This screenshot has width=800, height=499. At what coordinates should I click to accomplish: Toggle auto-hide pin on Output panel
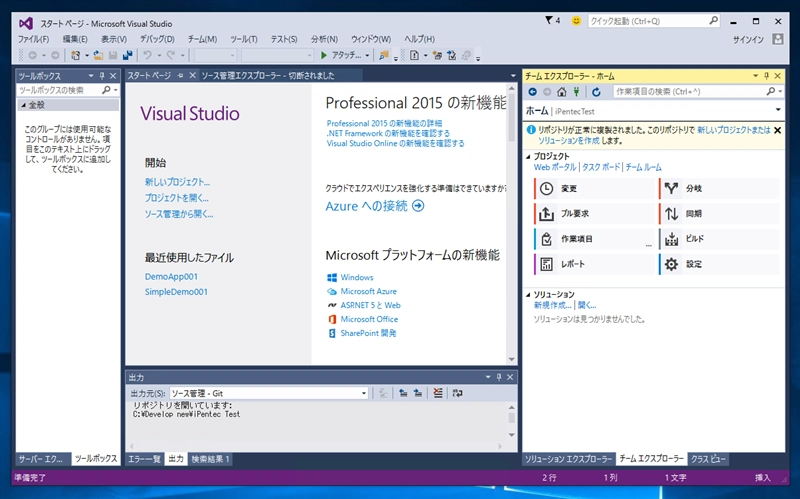499,377
